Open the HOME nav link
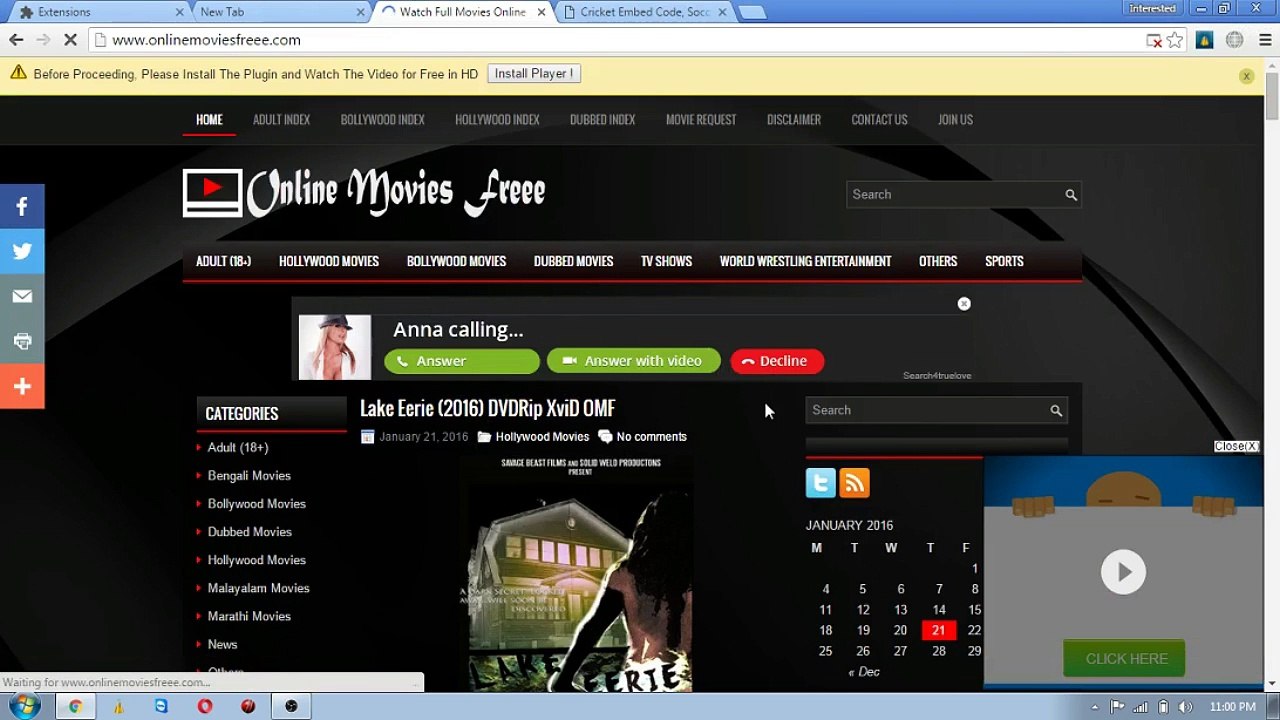Image resolution: width=1280 pixels, height=720 pixels. pos(209,119)
